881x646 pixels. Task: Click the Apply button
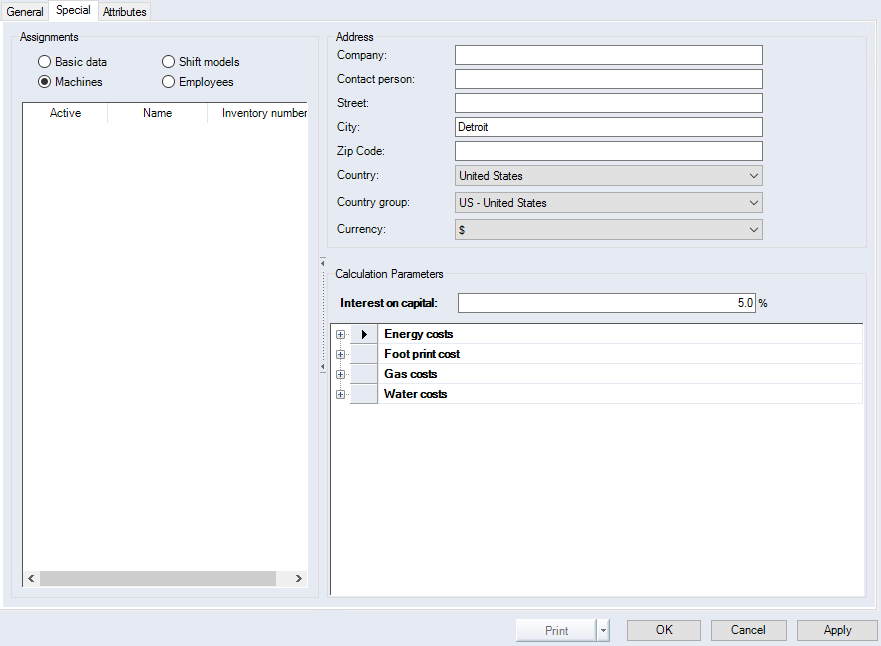click(837, 630)
